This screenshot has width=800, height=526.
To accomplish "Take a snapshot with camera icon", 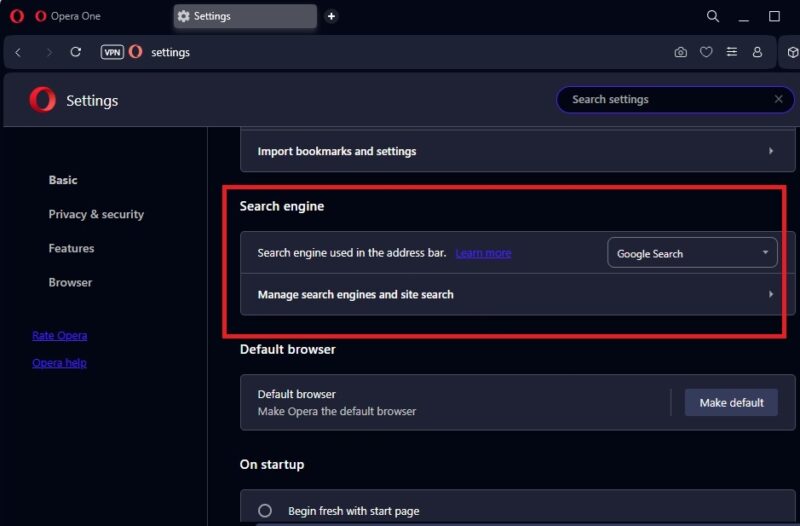I will coord(680,52).
